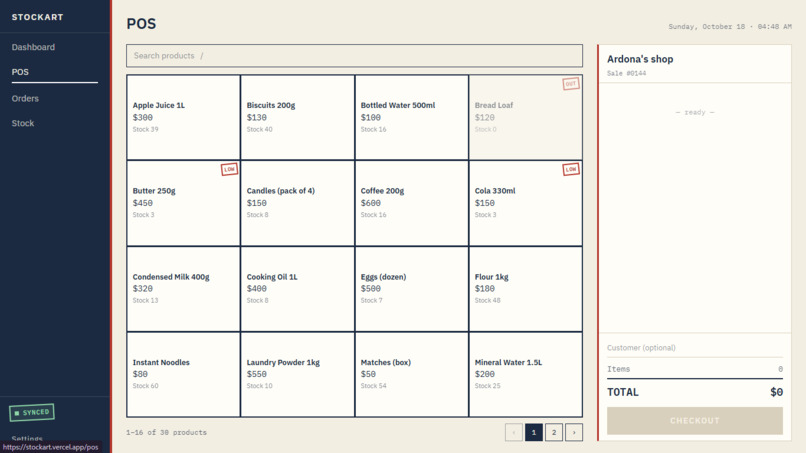
Task: Click the CHECKOUT button
Action: coord(694,421)
